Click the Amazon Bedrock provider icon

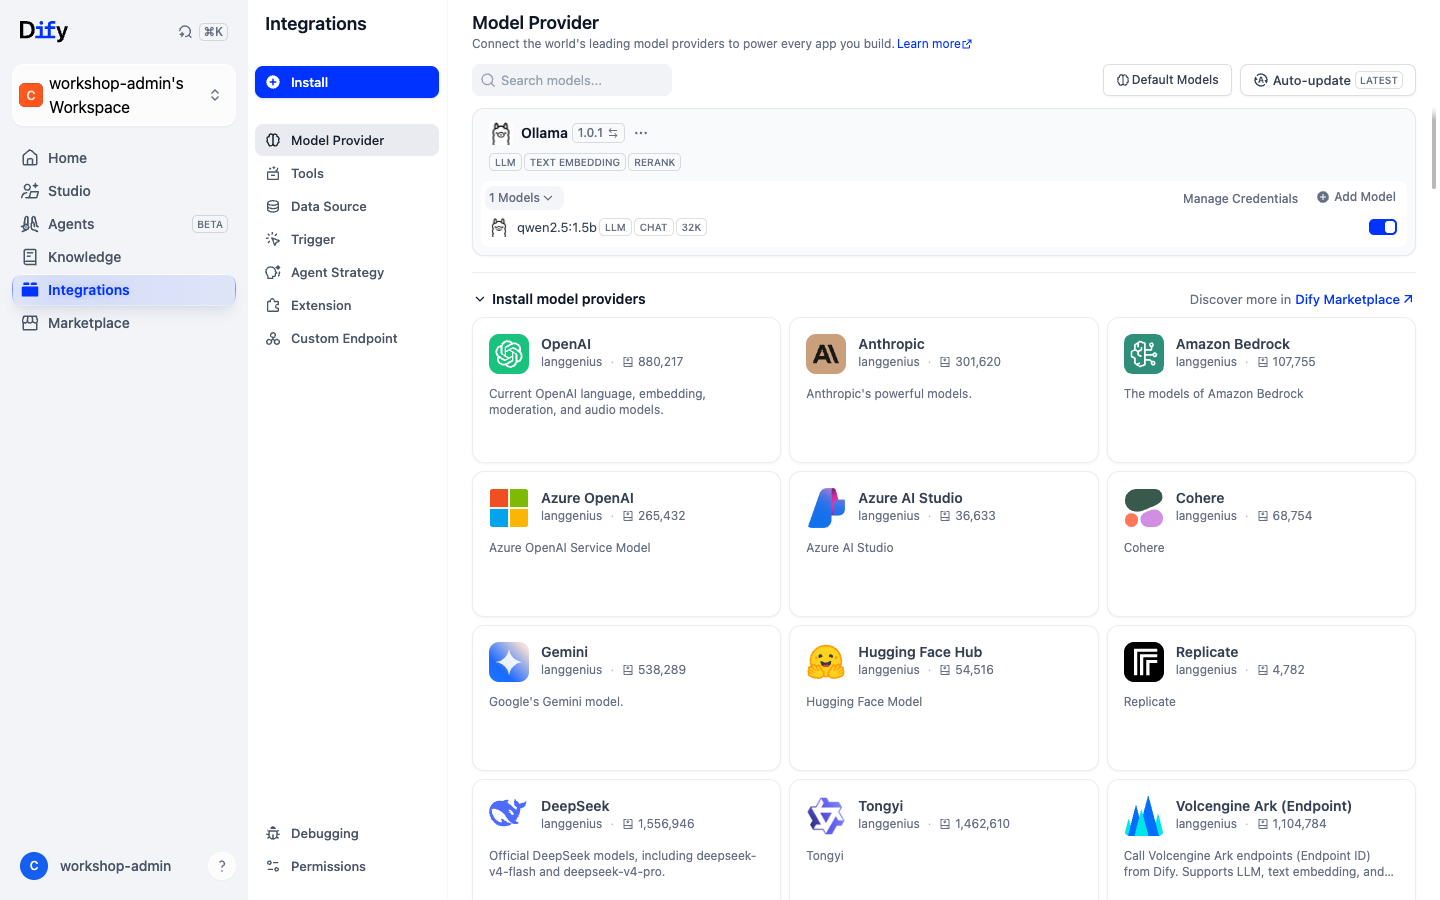1144,354
